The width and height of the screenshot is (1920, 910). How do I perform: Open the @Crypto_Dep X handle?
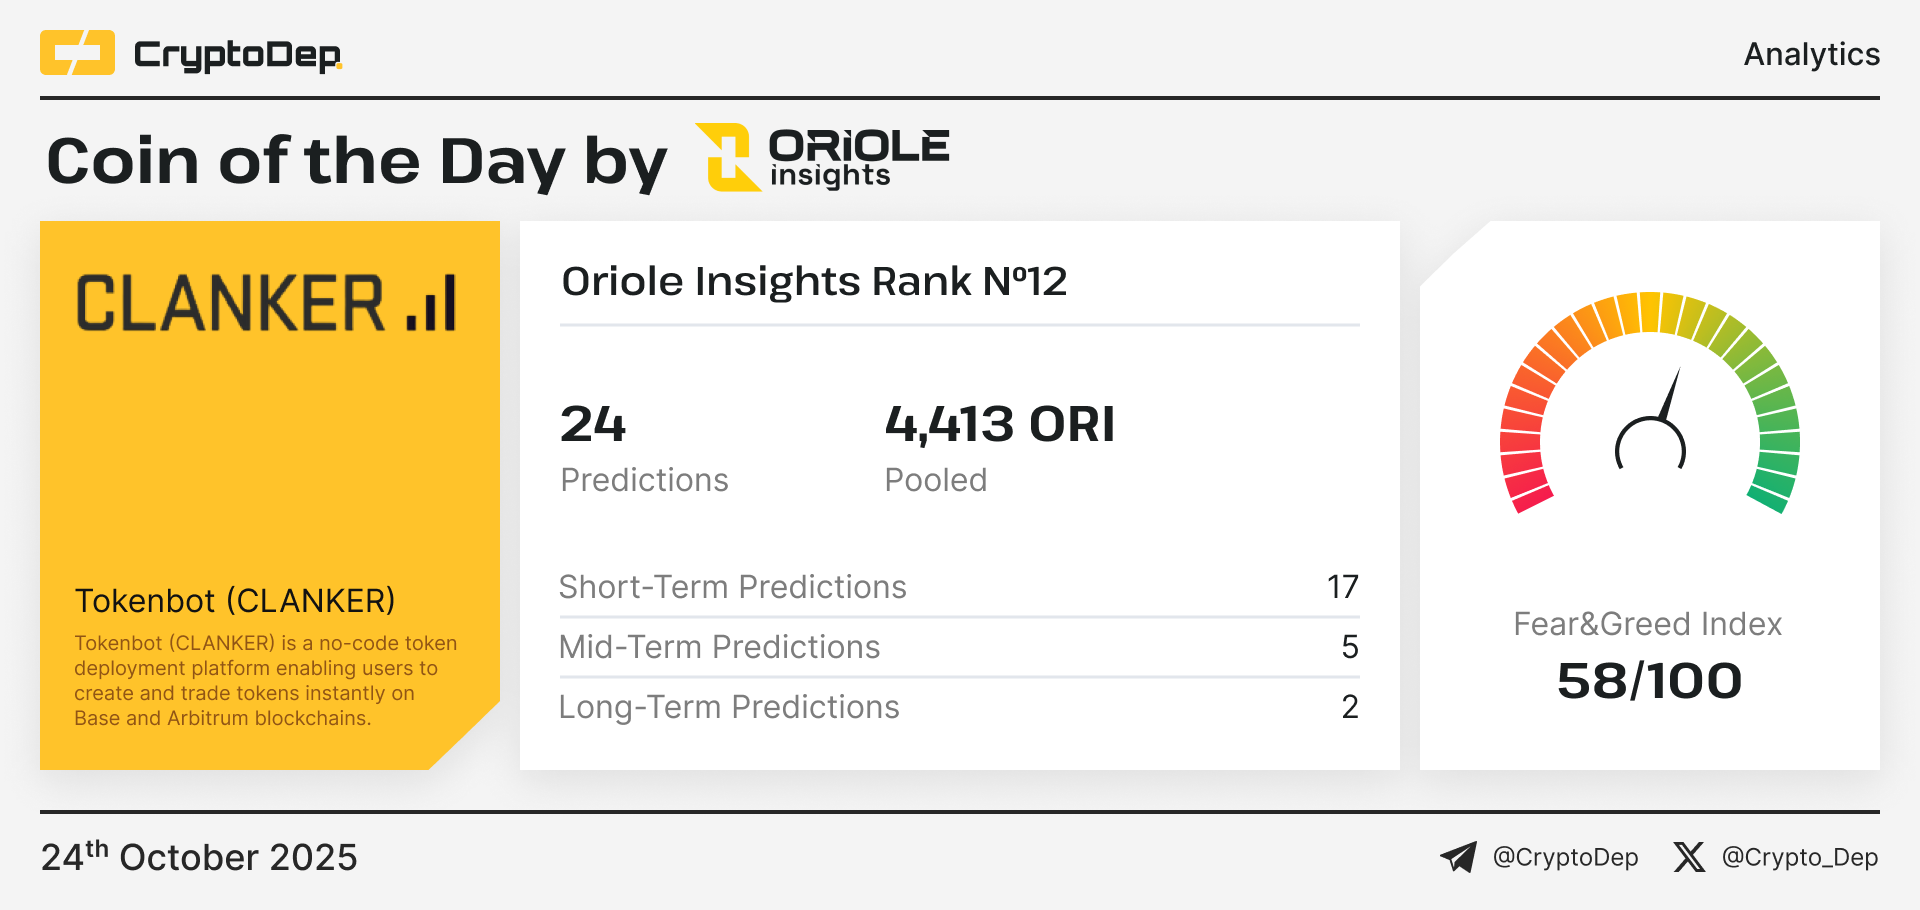[x=1799, y=857]
